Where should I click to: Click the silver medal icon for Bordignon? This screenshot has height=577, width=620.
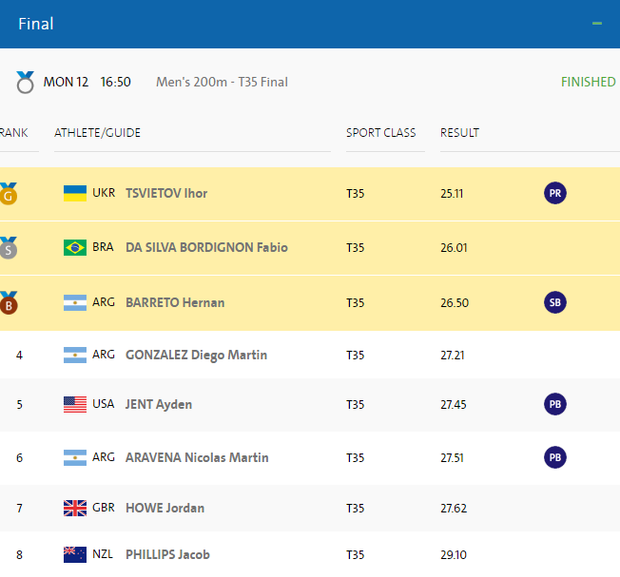(9, 248)
